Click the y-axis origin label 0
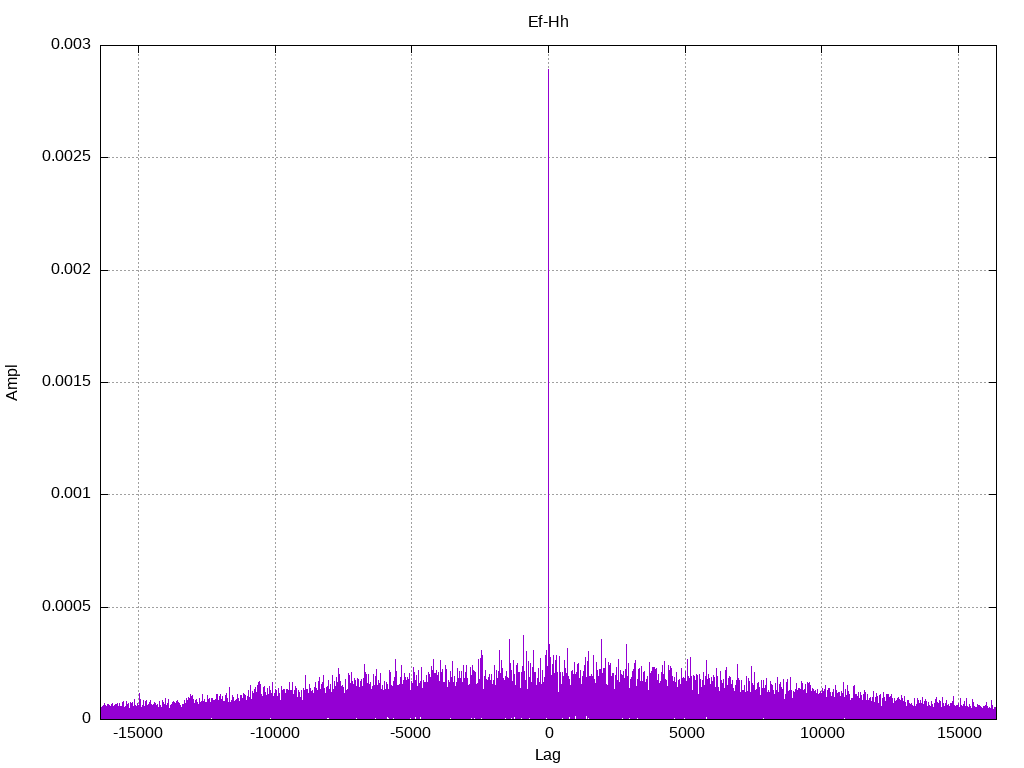The image size is (1024, 768). (x=86, y=718)
